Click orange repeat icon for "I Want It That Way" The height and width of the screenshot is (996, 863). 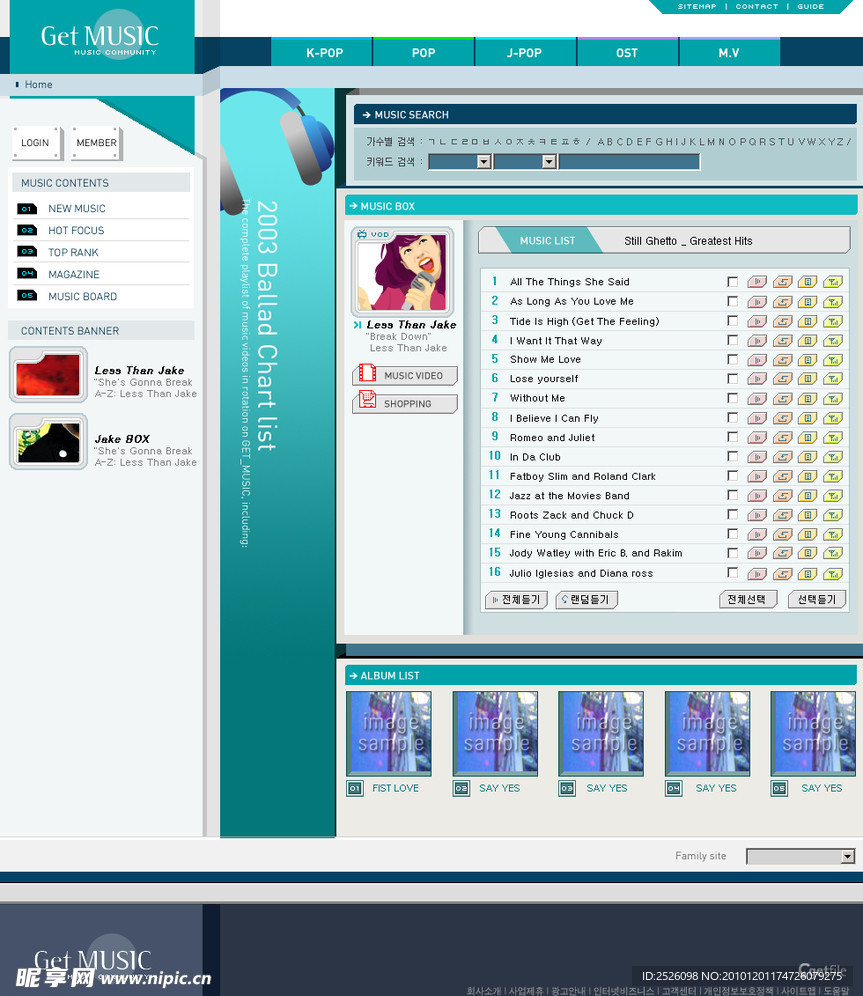click(x=782, y=341)
